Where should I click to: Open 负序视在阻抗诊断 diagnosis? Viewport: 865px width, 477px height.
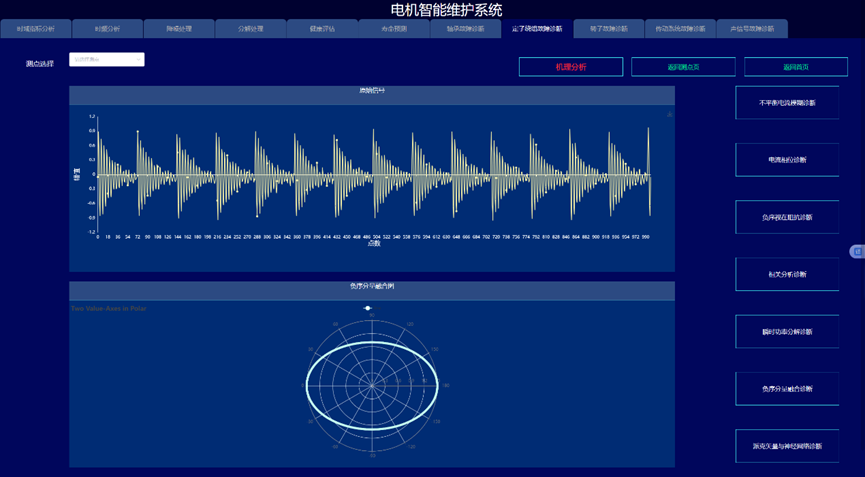787,217
